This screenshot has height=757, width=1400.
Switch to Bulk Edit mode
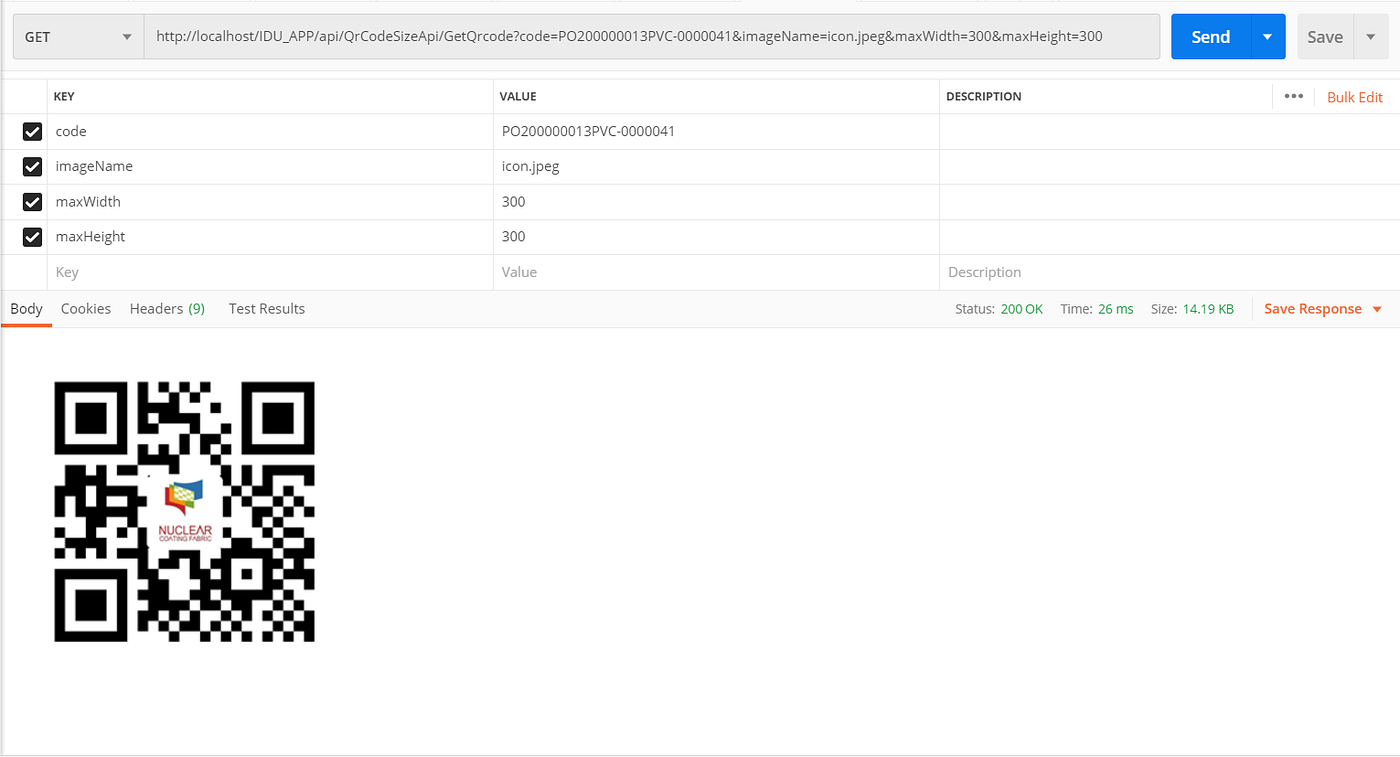point(1354,96)
